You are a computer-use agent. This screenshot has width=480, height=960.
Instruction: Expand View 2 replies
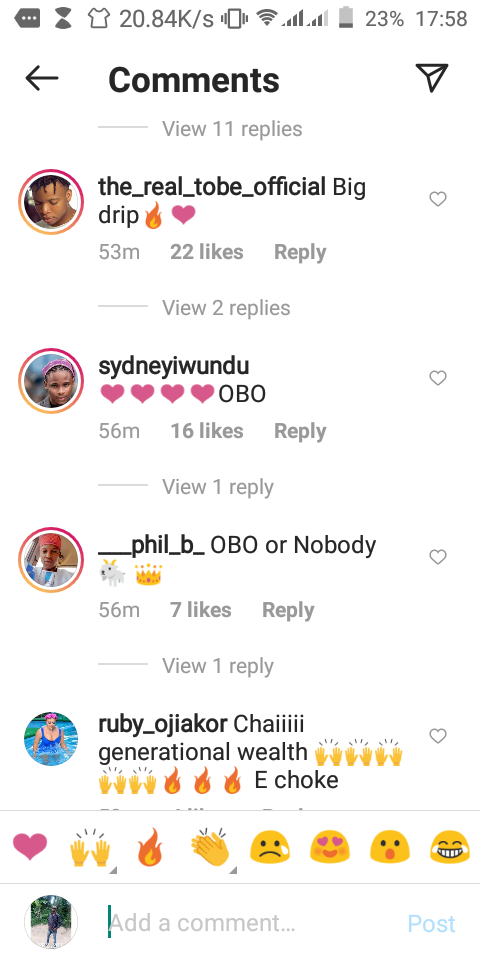[226, 308]
